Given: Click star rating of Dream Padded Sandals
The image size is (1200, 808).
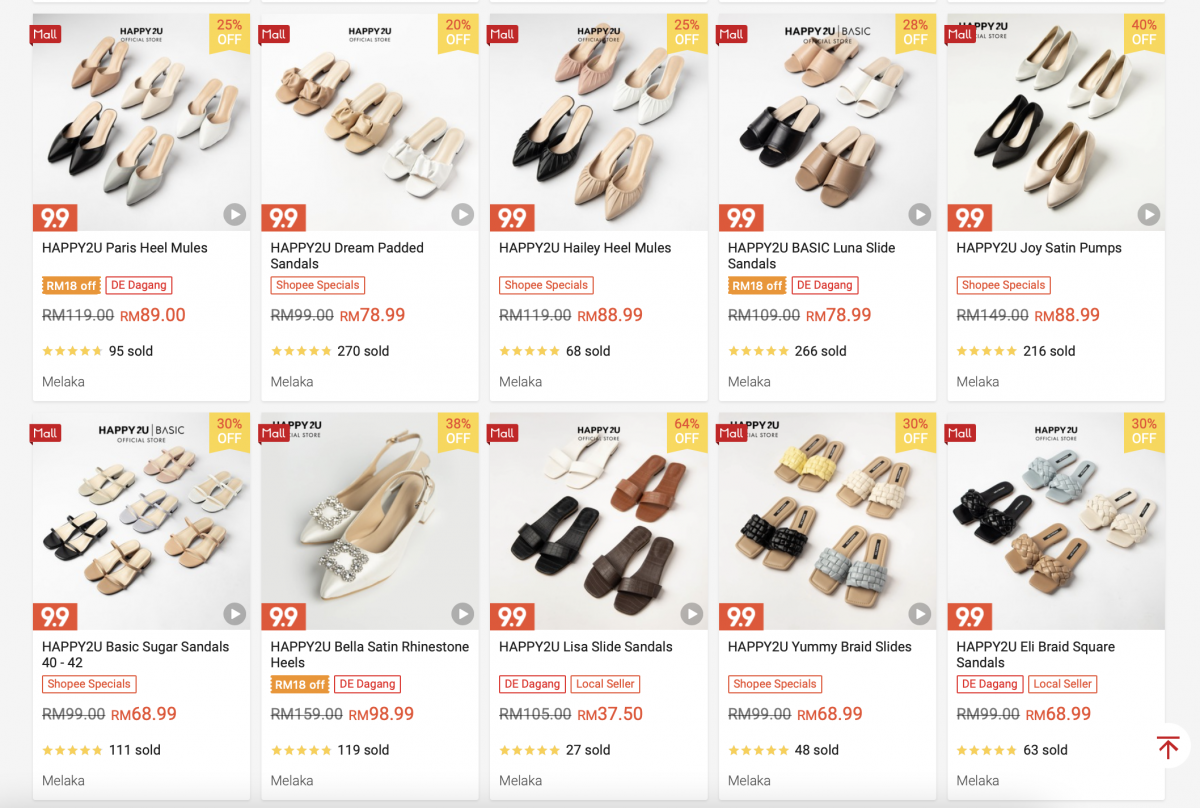Looking at the screenshot, I should pos(301,351).
